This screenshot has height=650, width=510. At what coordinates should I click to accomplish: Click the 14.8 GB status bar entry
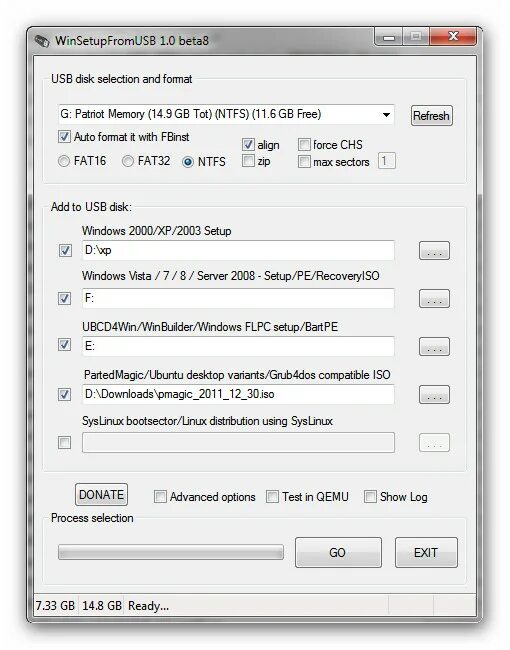click(102, 606)
